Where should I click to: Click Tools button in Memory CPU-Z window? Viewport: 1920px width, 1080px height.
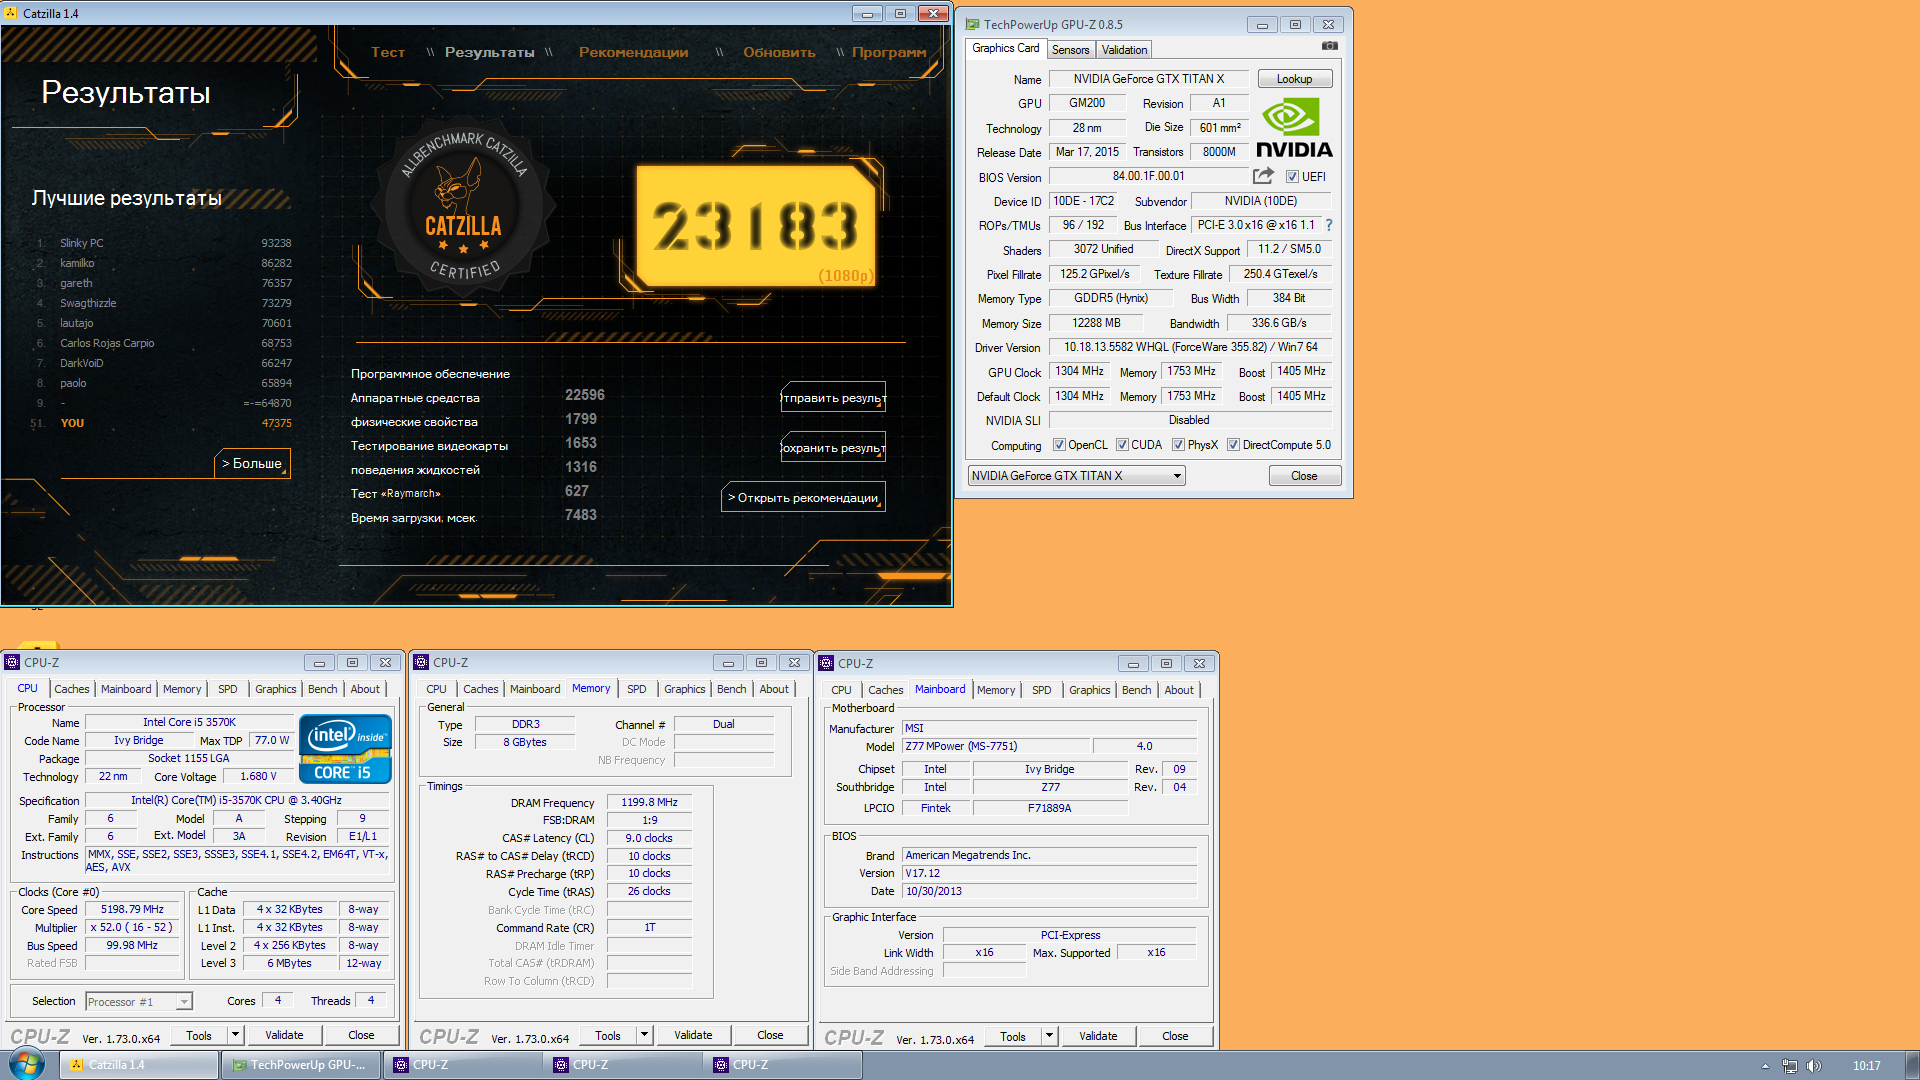[608, 1035]
